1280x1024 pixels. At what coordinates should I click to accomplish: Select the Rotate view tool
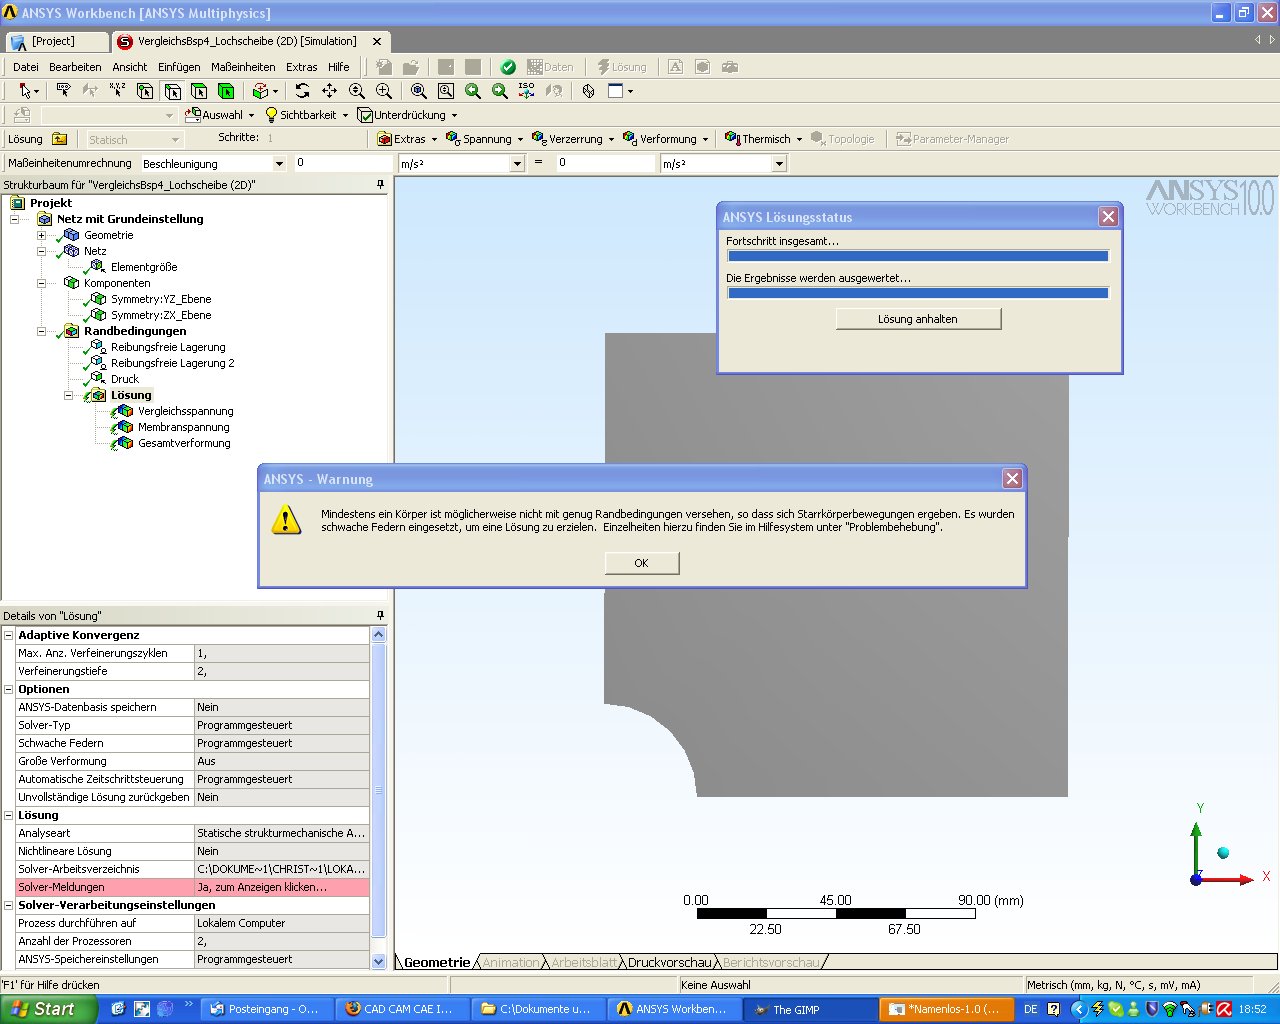click(x=302, y=91)
